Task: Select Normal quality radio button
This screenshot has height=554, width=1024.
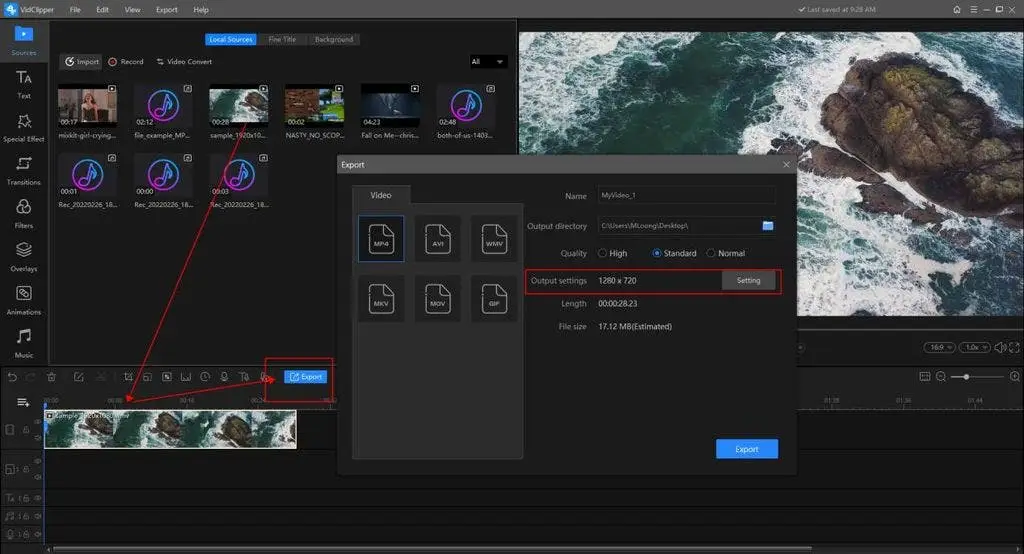Action: [711, 253]
